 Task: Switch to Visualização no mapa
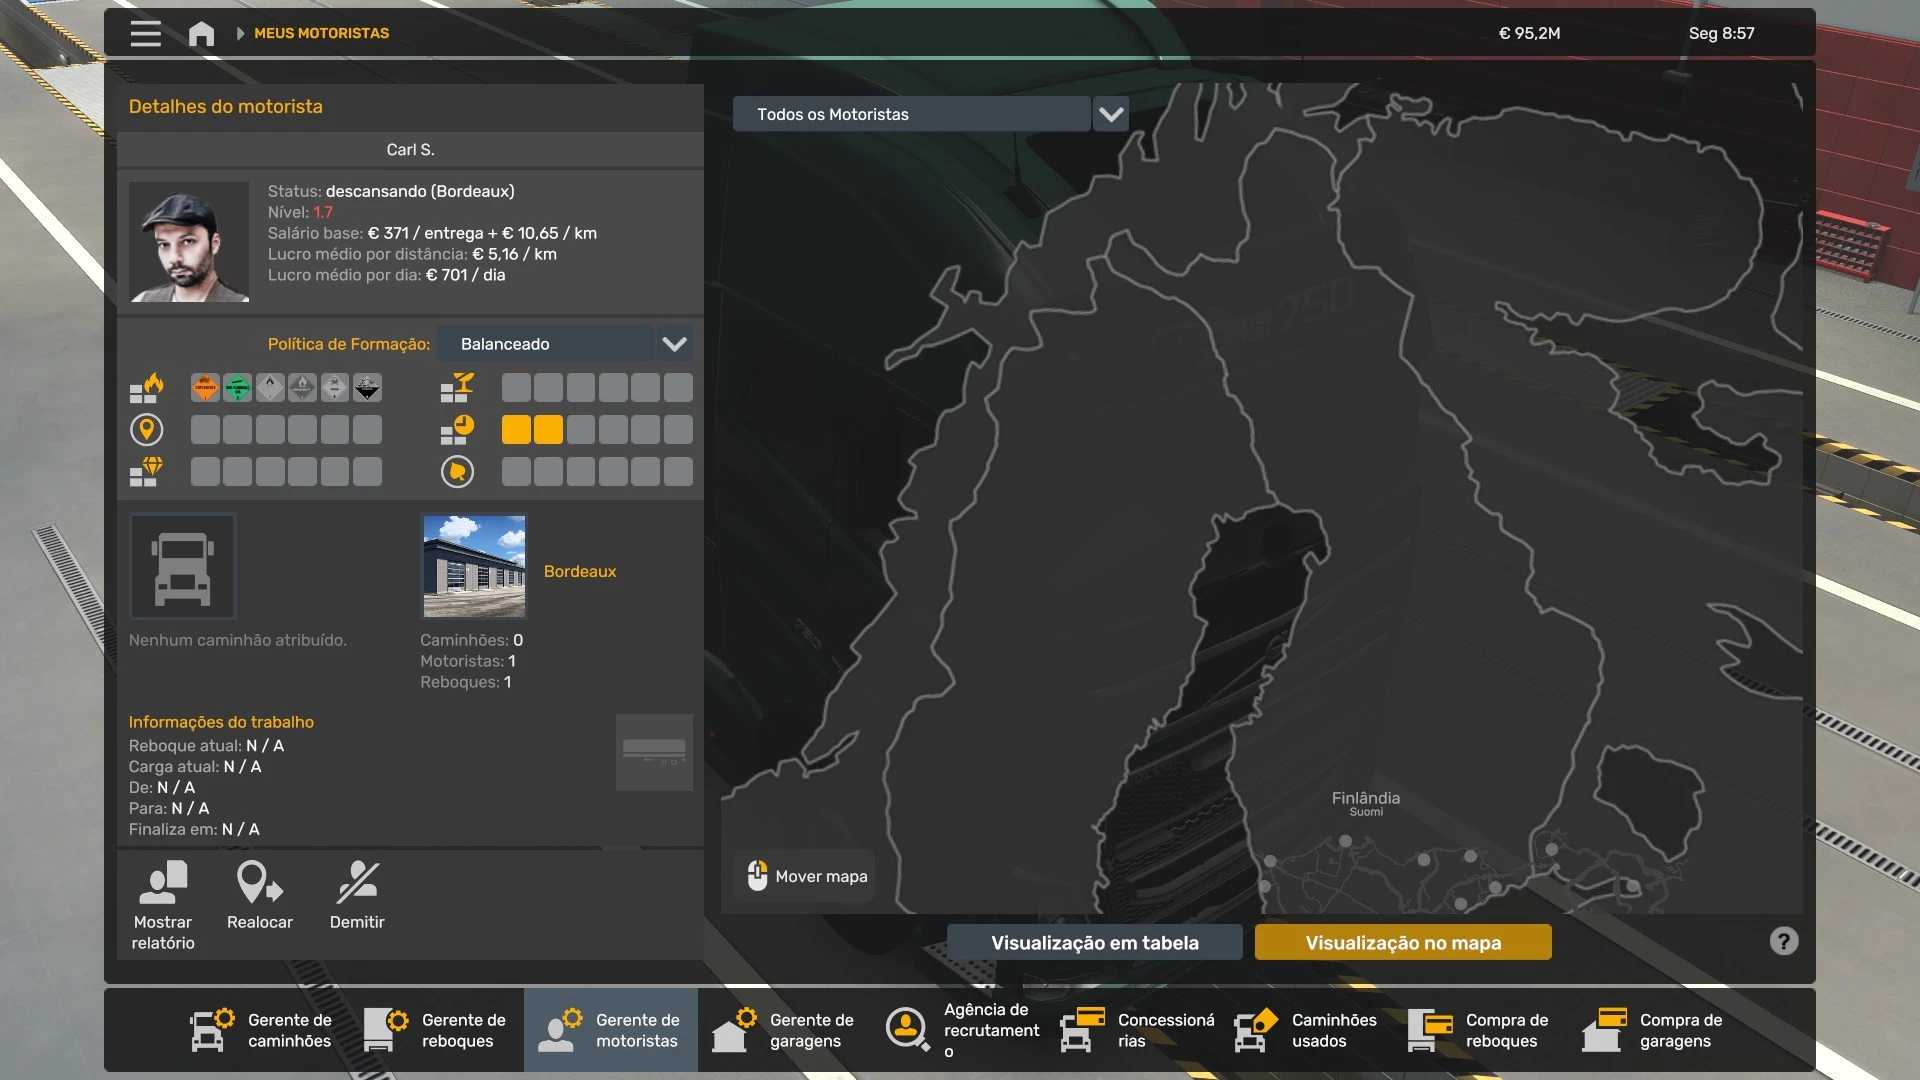1402,942
